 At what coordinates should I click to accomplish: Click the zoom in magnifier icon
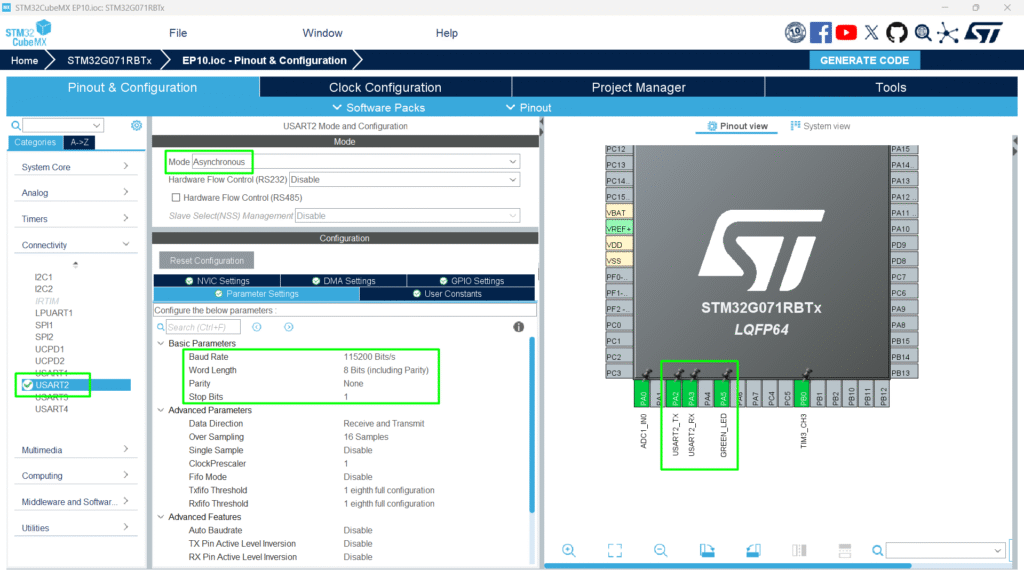click(569, 551)
